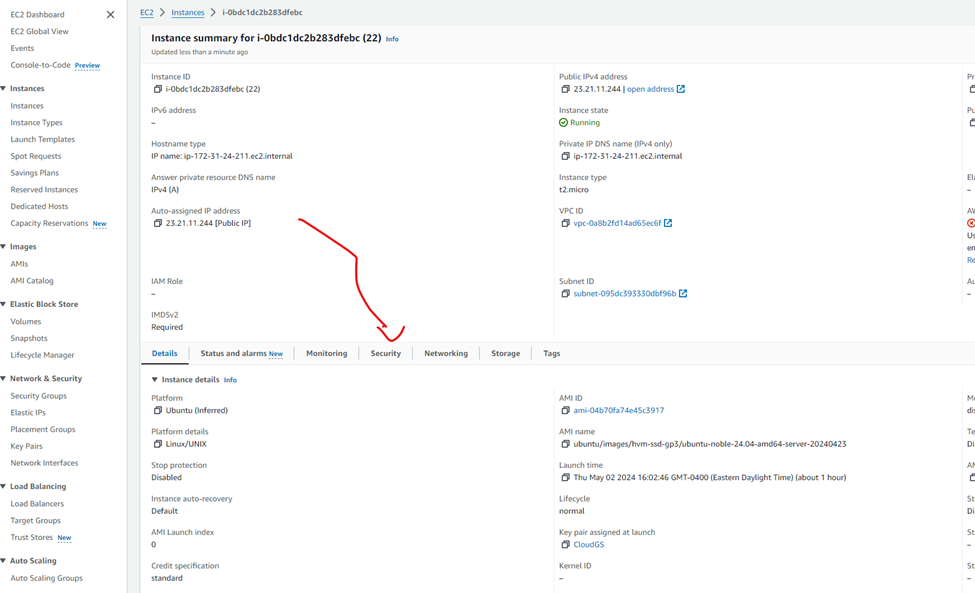Open the ami-04b70fa74e45c3917 link
The height and width of the screenshot is (593, 975).
pyautogui.click(x=619, y=410)
